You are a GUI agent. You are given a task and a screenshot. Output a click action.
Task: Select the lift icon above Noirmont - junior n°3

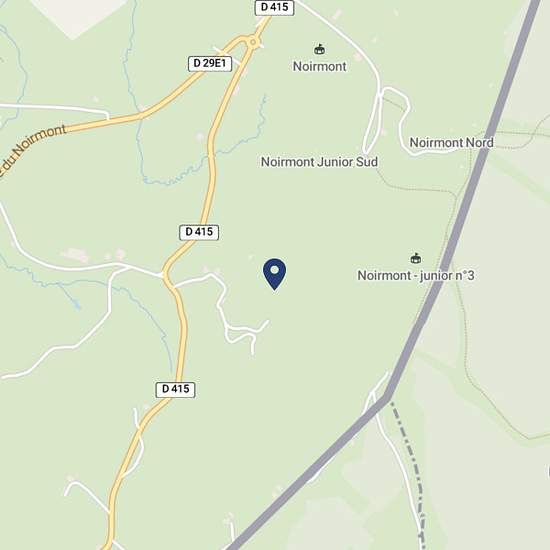point(416,258)
